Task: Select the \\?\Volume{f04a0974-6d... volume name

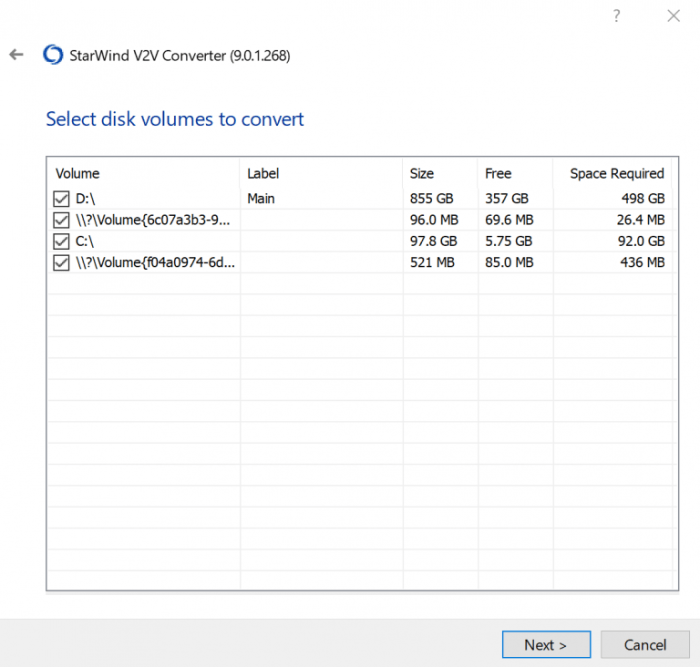Action: pyautogui.click(x=155, y=263)
